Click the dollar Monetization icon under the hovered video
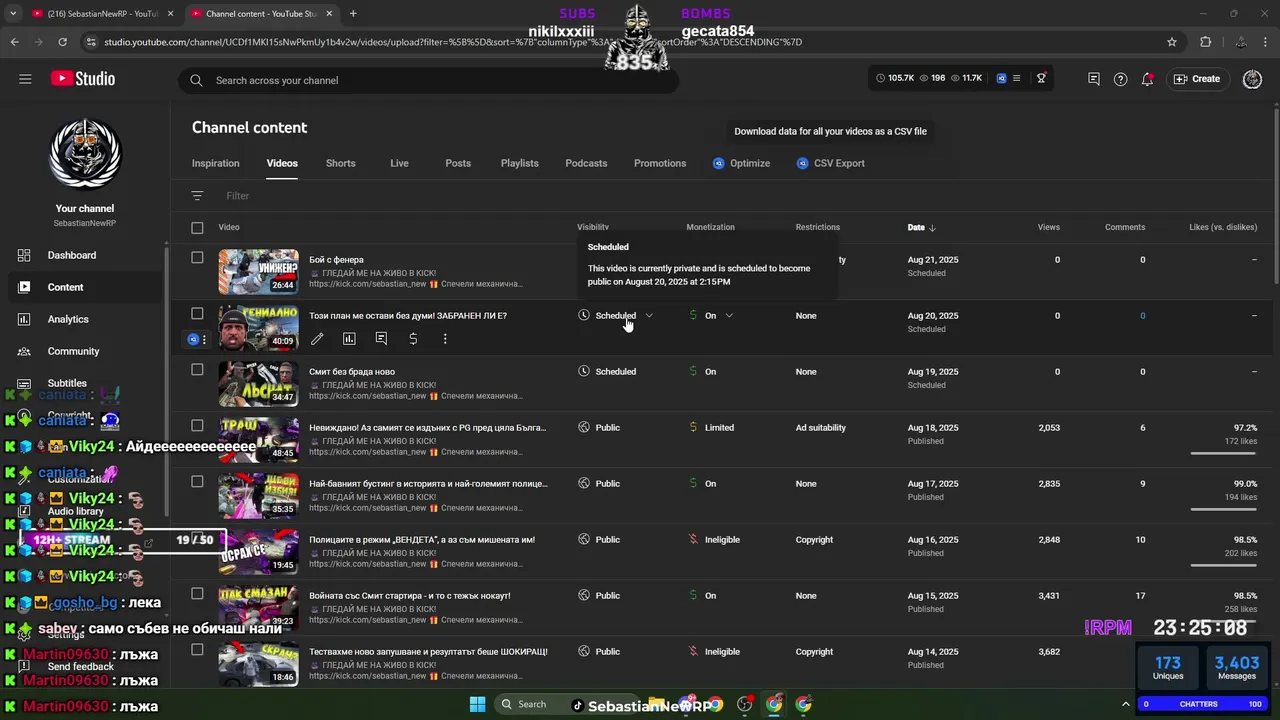The image size is (1280, 720). click(413, 339)
